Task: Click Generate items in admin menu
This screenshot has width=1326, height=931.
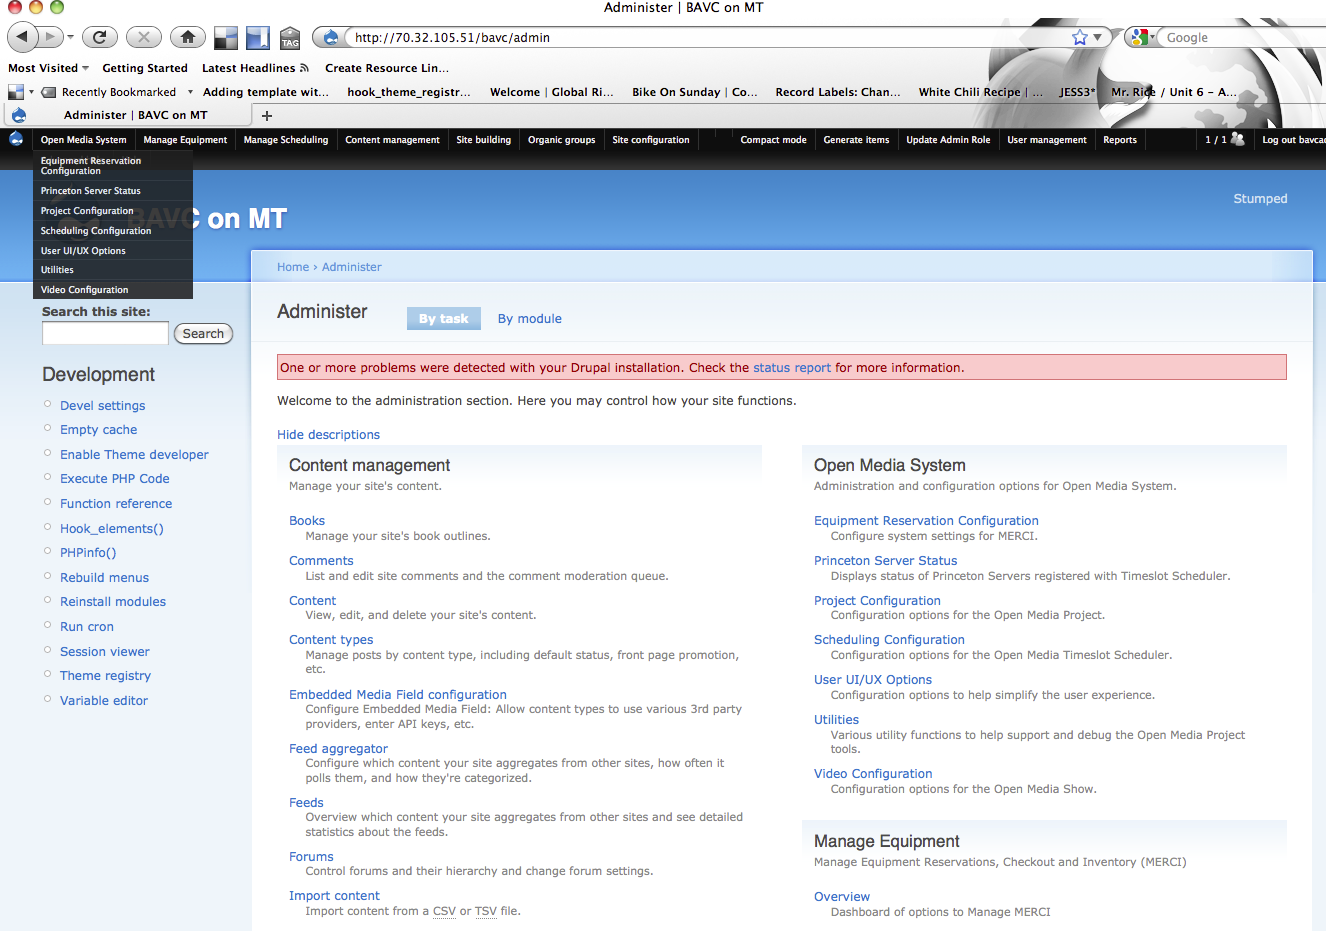Action: (856, 140)
